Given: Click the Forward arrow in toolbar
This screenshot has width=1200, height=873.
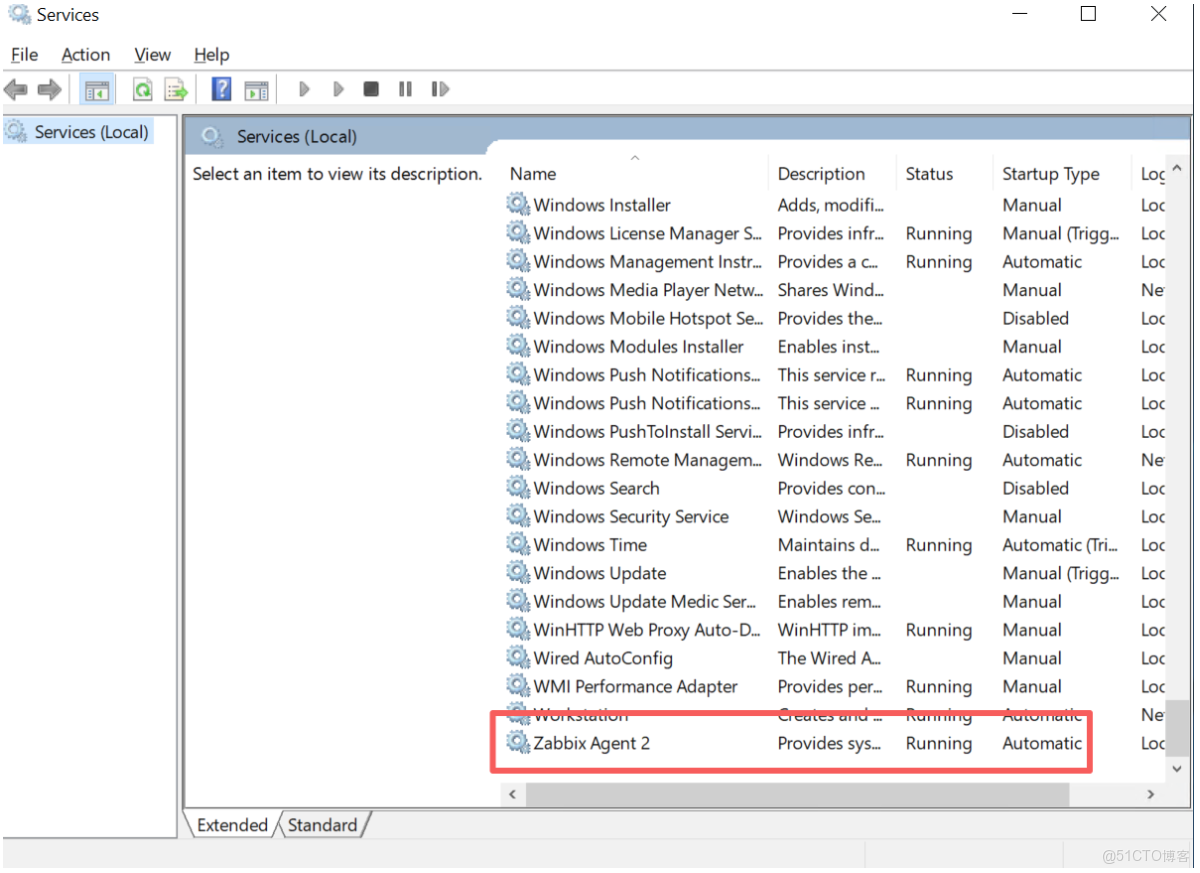Looking at the screenshot, I should pyautogui.click(x=49, y=90).
